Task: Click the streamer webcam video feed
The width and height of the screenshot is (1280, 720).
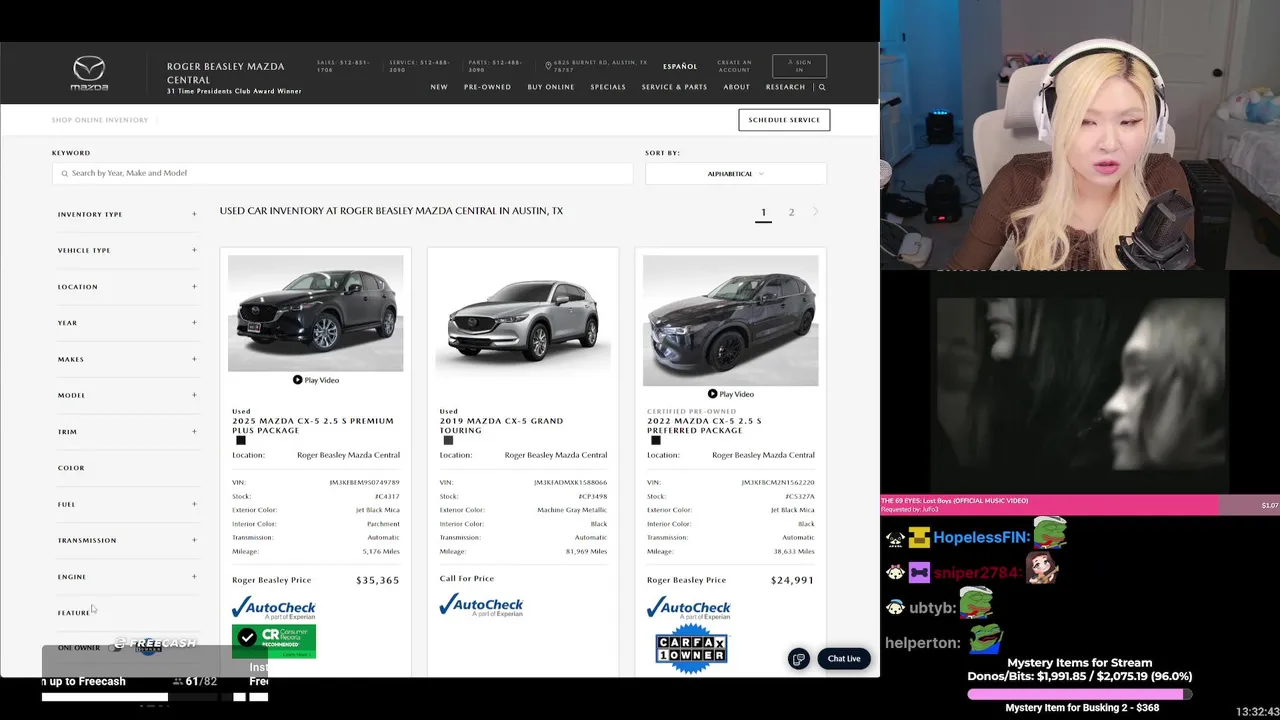Action: [1080, 135]
